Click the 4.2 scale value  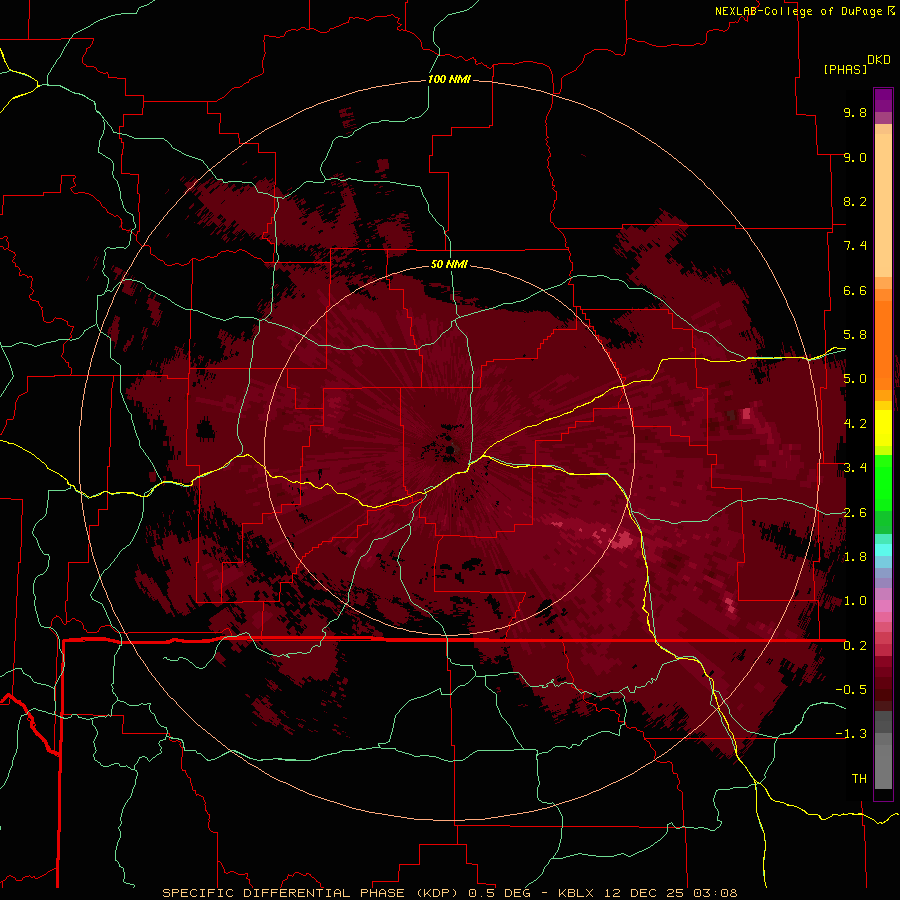tap(855, 424)
